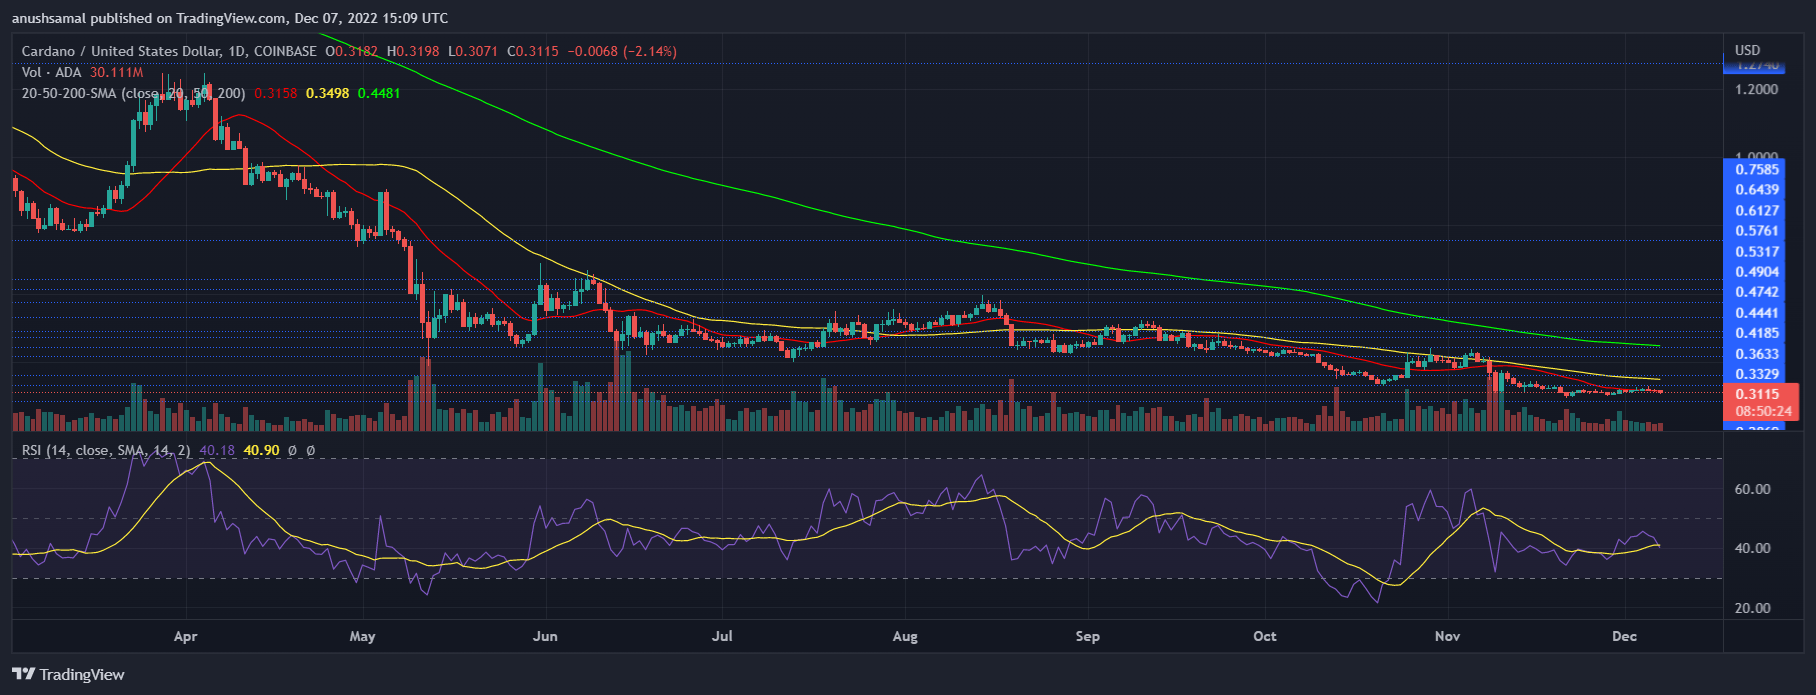
Task: Select the 0.4441 horizontal line price tag
Action: (1756, 313)
